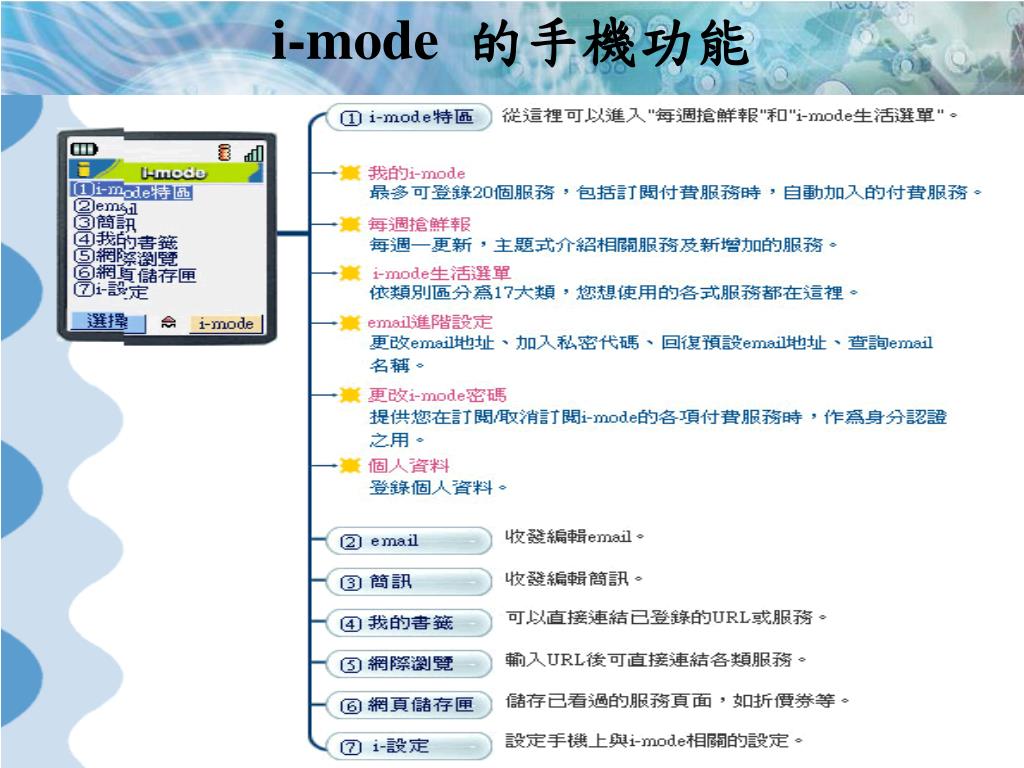Viewport: 1024px width, 768px height.
Task: Click the text 儲存已看過的服務頁面
Action: pos(609,701)
